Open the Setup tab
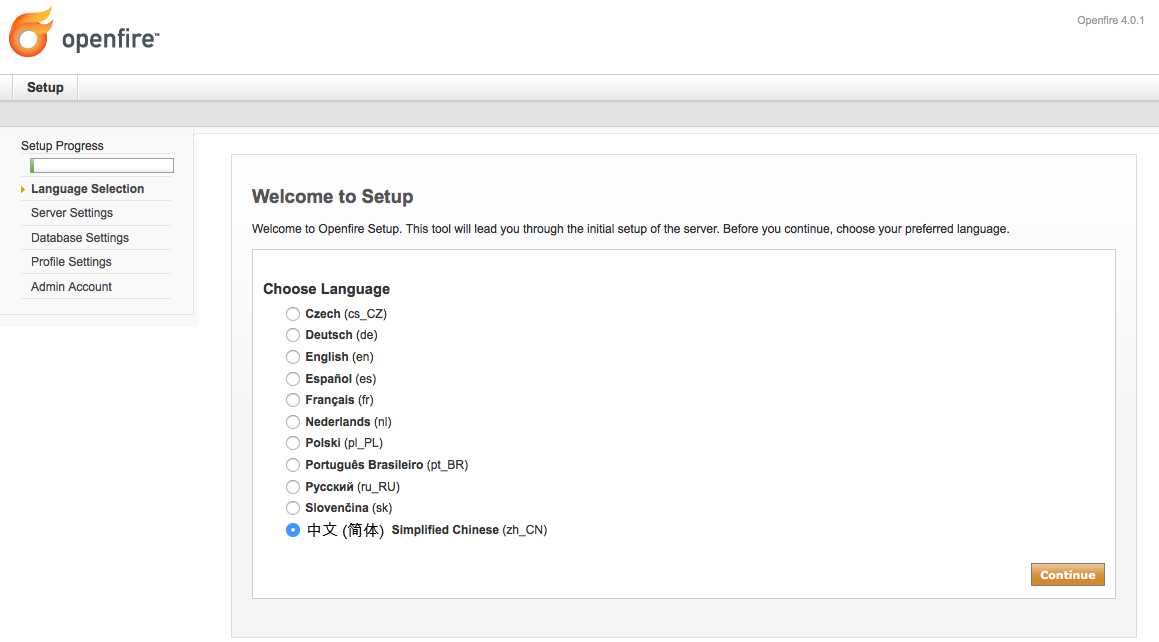 pyautogui.click(x=45, y=87)
